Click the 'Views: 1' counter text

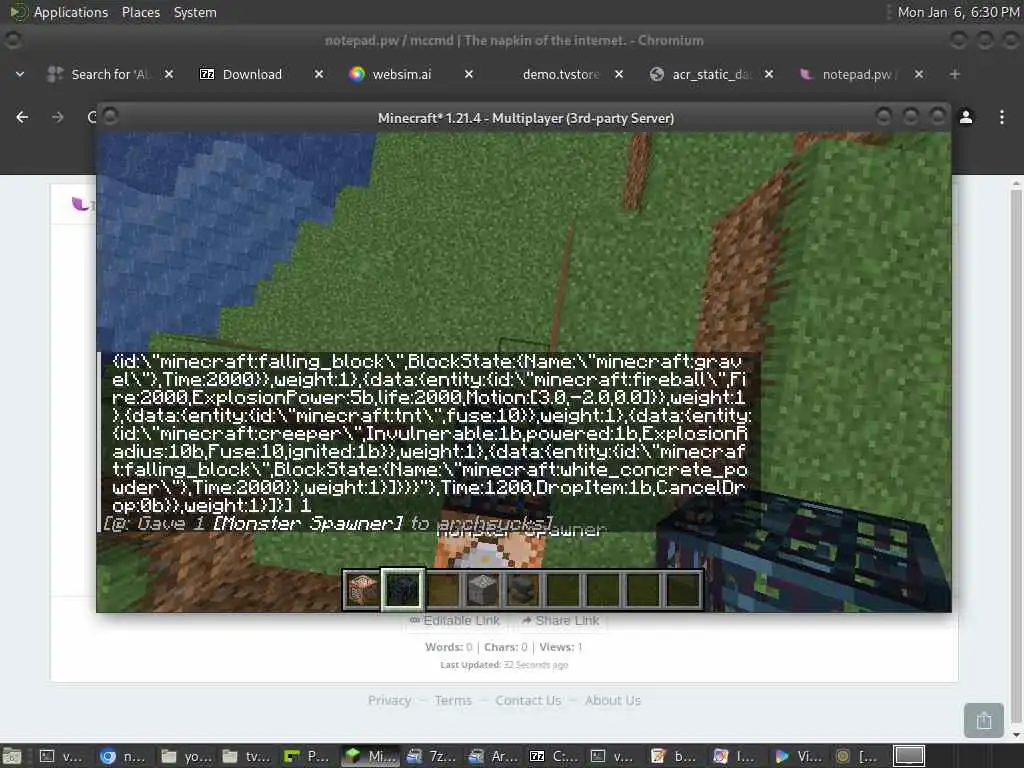click(x=560, y=647)
